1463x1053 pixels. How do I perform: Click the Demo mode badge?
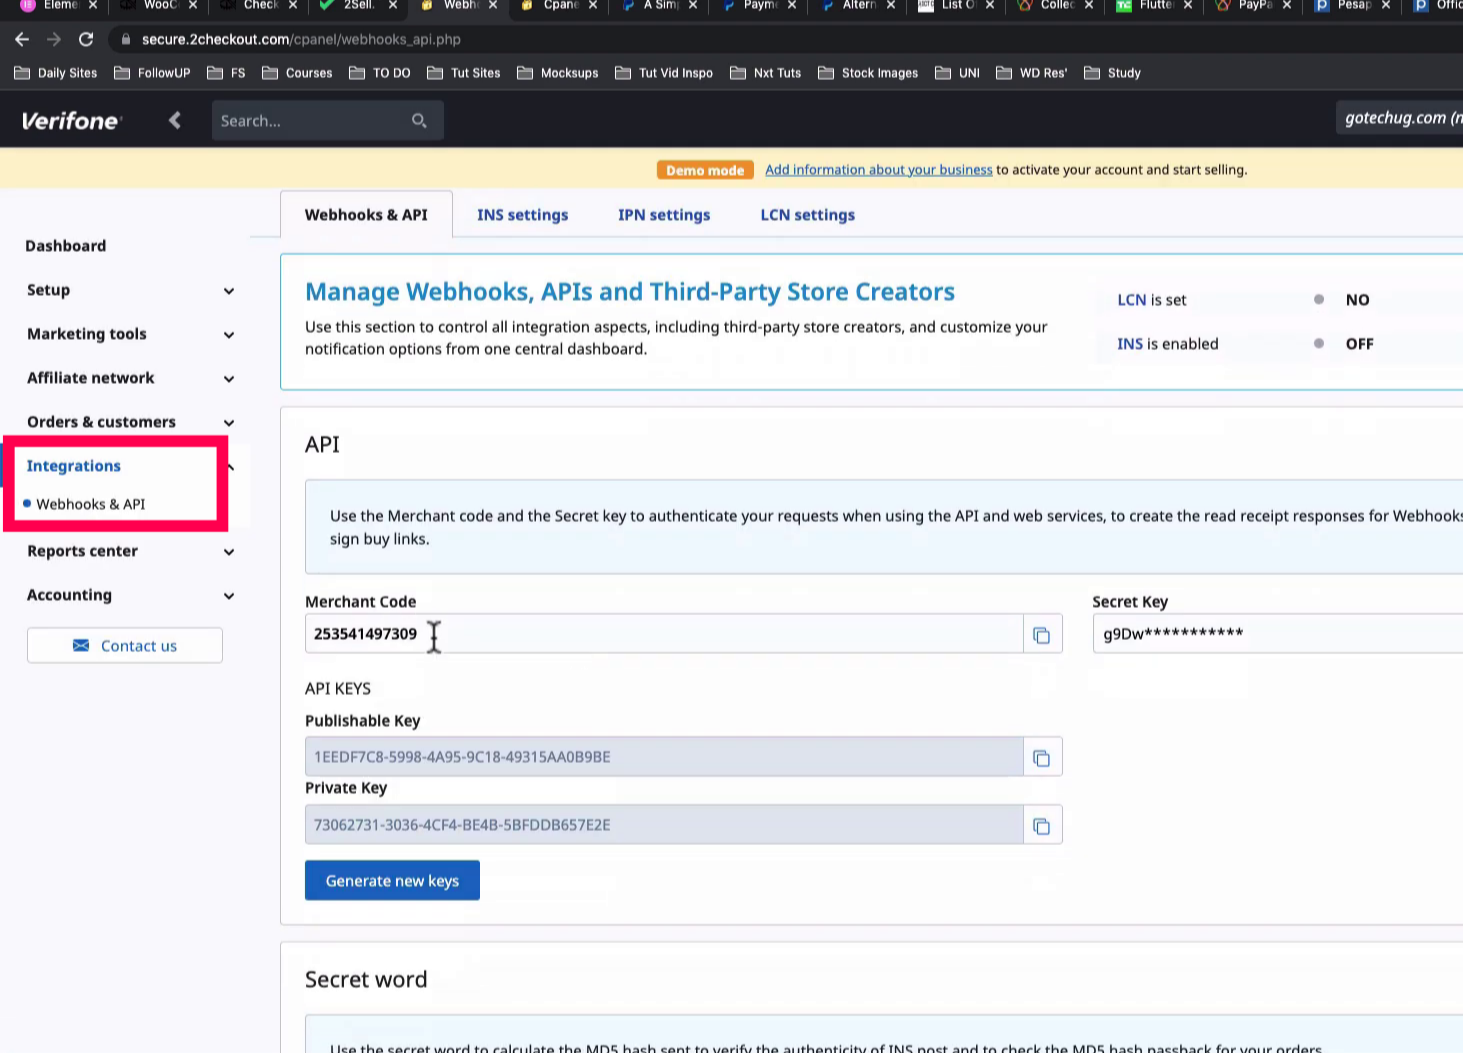(x=705, y=170)
